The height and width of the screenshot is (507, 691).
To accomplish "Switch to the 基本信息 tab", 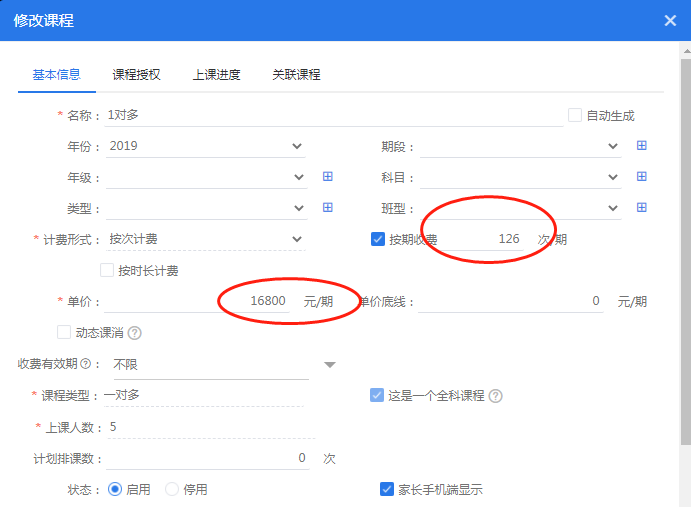I will pos(56,75).
